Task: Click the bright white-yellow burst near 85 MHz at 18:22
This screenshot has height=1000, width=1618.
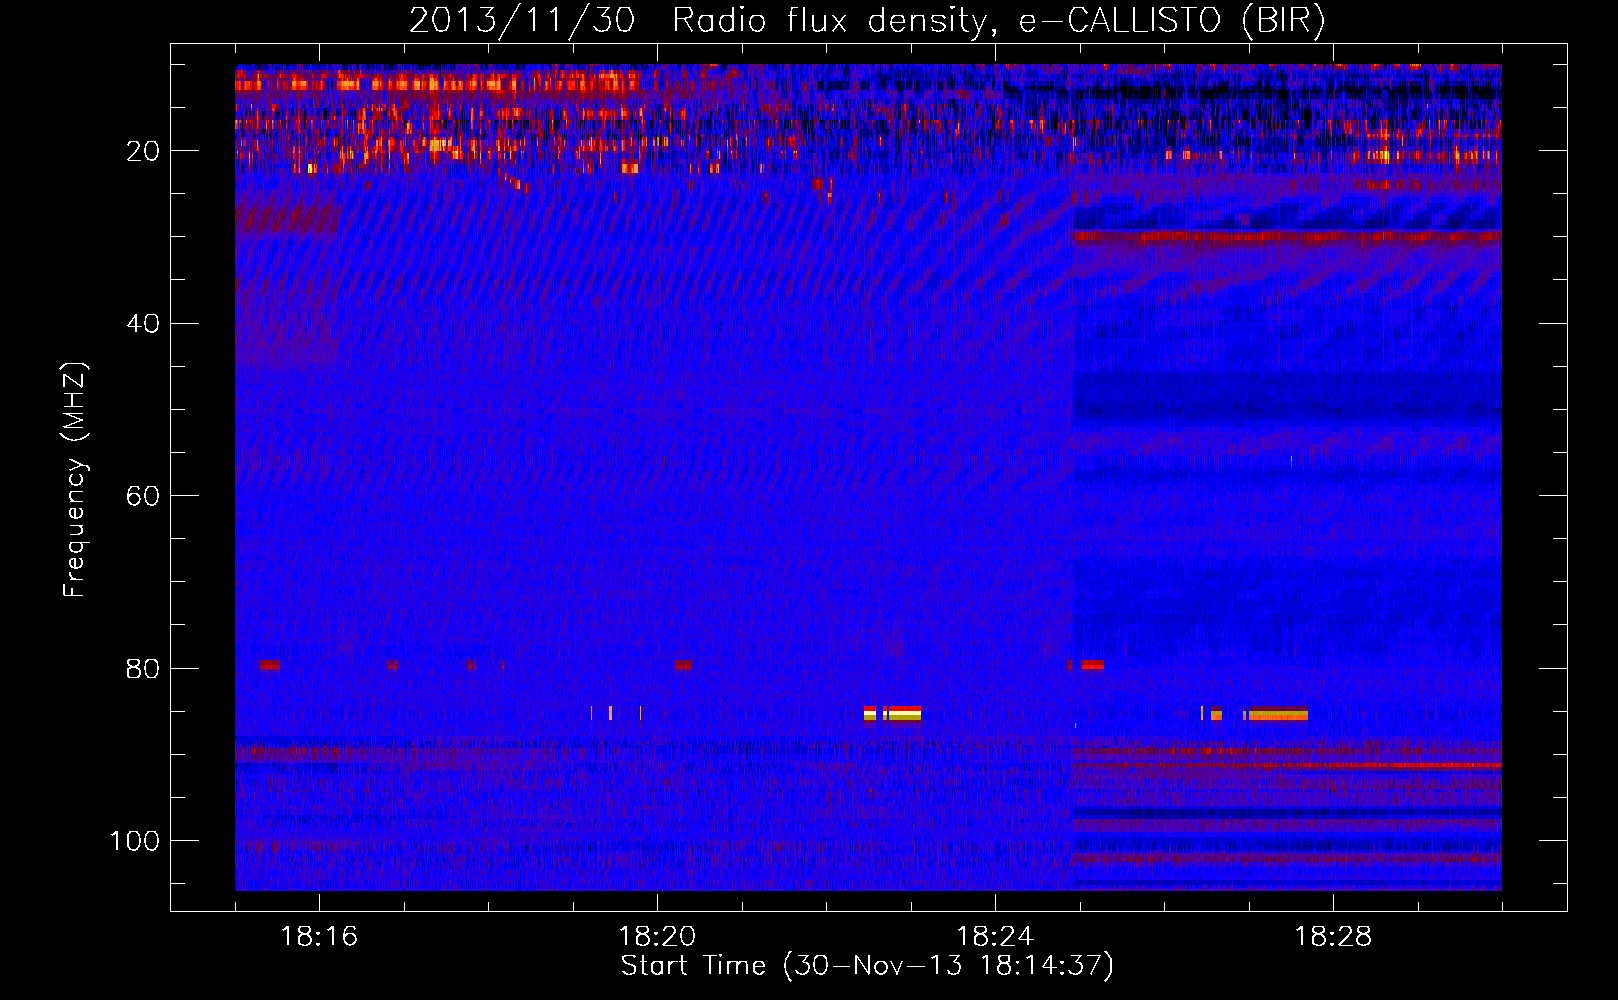Action: point(893,713)
